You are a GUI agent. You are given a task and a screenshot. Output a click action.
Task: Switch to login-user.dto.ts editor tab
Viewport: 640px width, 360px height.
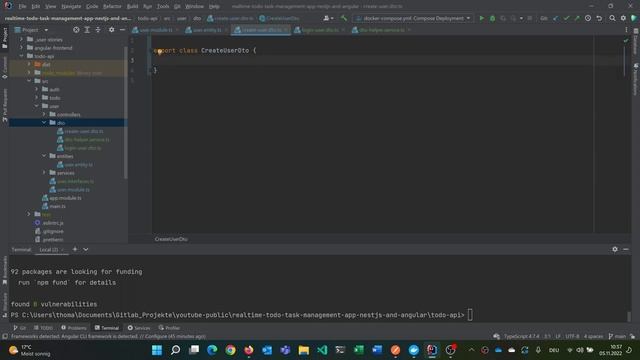tap(320, 30)
